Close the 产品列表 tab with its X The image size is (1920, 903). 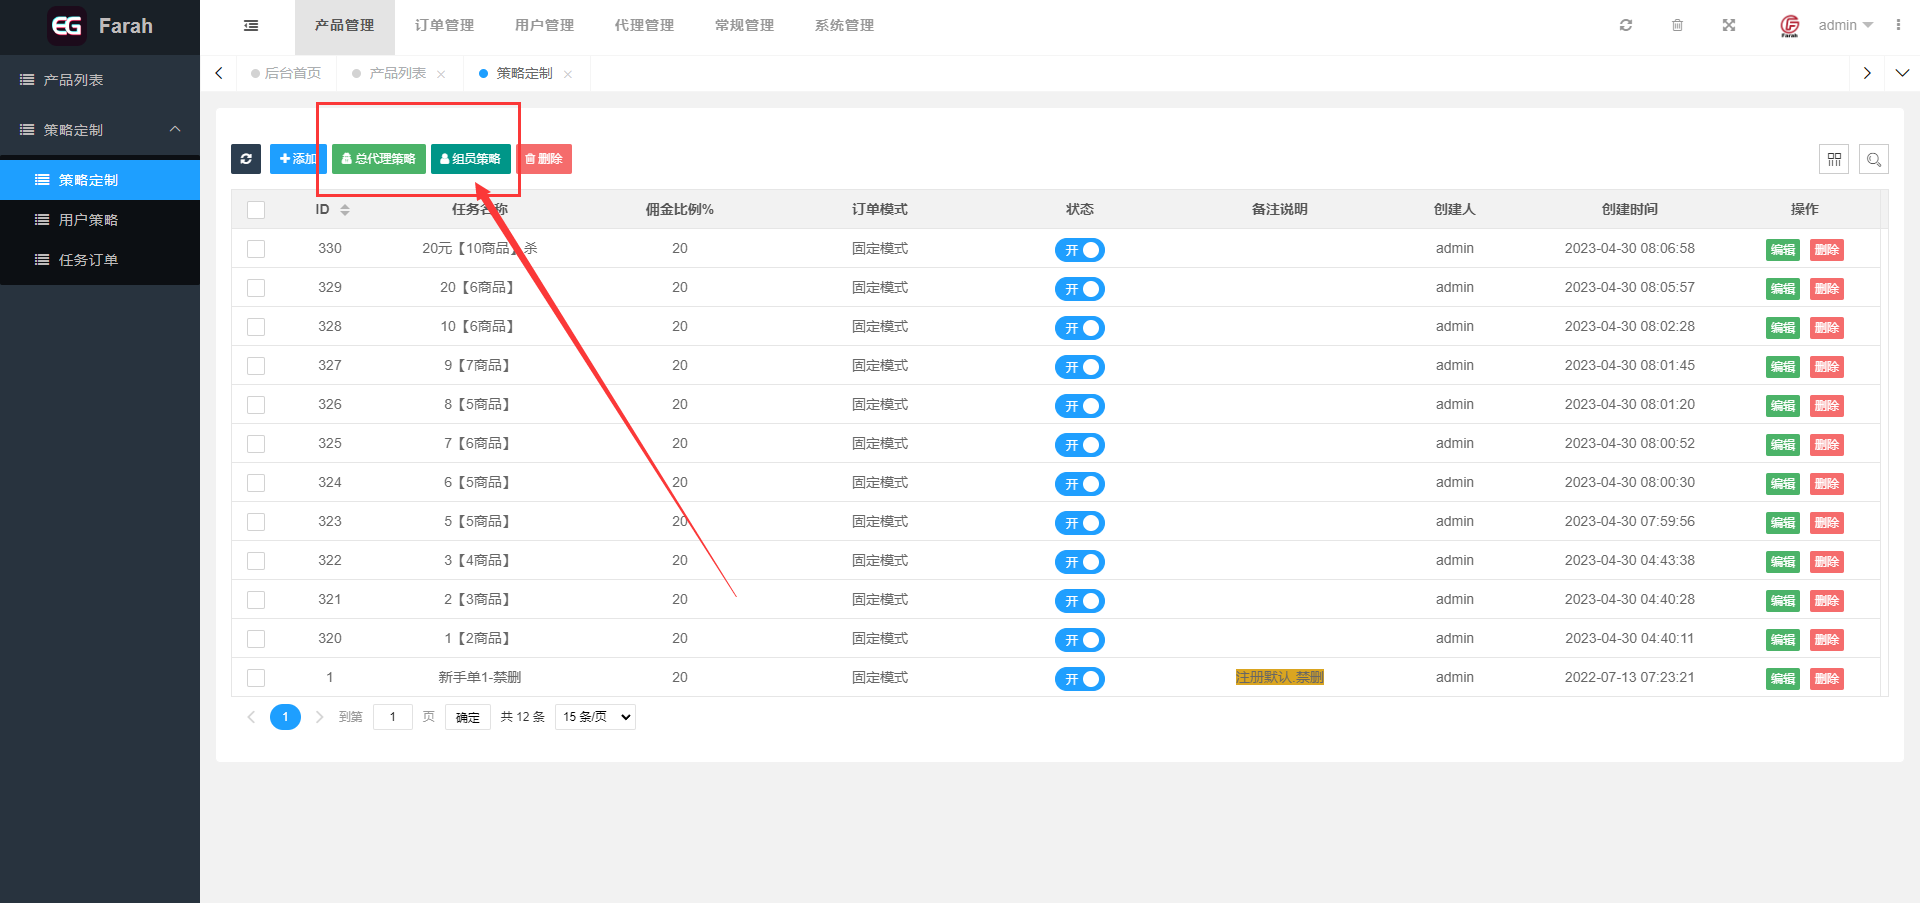pos(441,74)
